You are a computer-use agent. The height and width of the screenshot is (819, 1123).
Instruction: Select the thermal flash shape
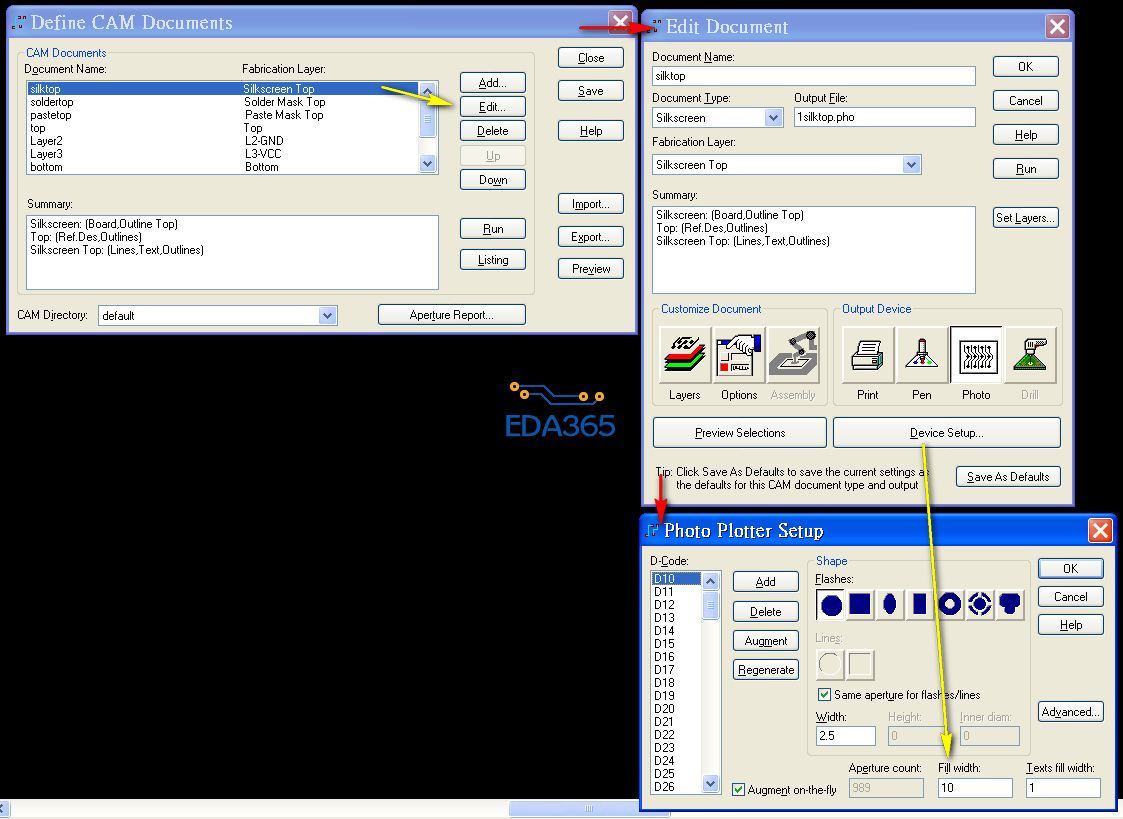980,604
